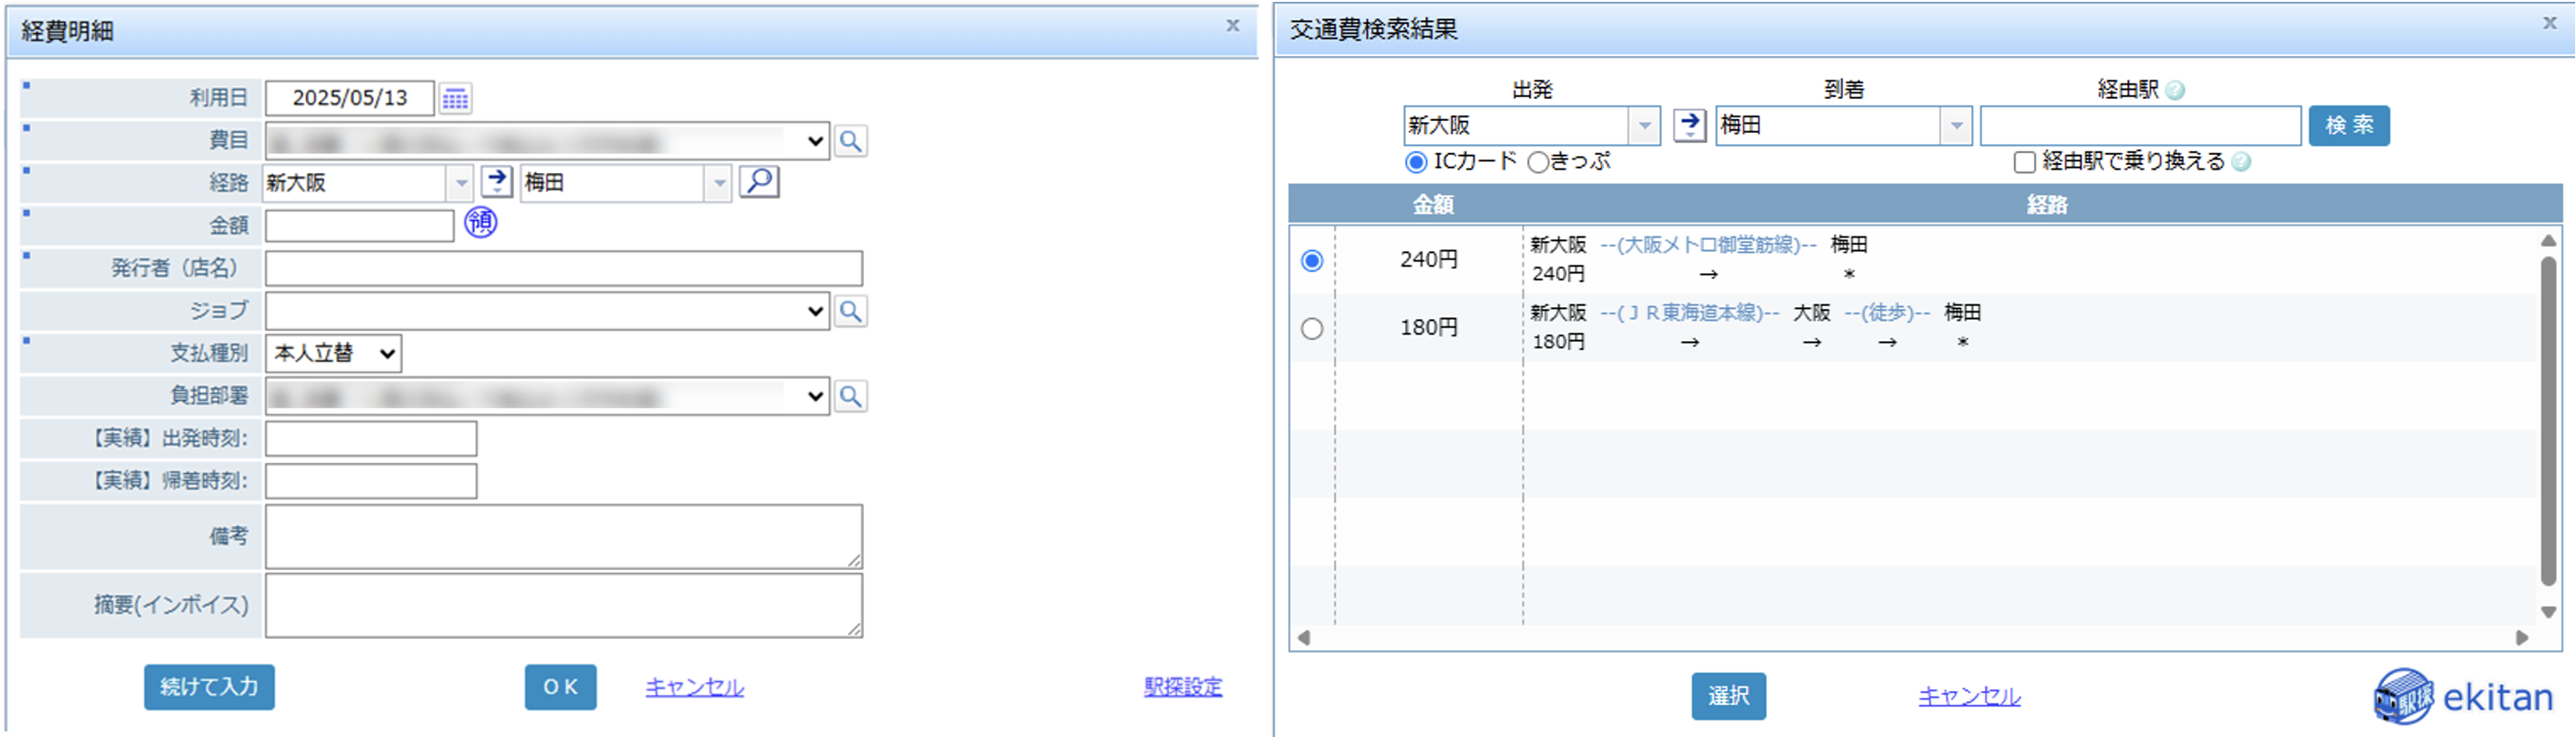This screenshot has height=737, width=2576.
Task: Open arrival station 梅田 dropdown in 経費明細
Action: point(719,183)
